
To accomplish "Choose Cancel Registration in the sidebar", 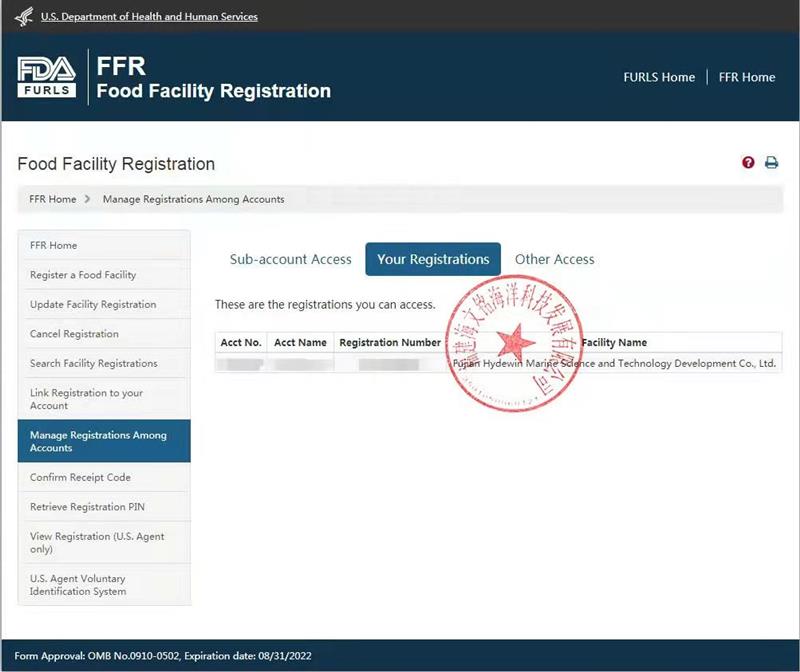I will pos(104,334).
